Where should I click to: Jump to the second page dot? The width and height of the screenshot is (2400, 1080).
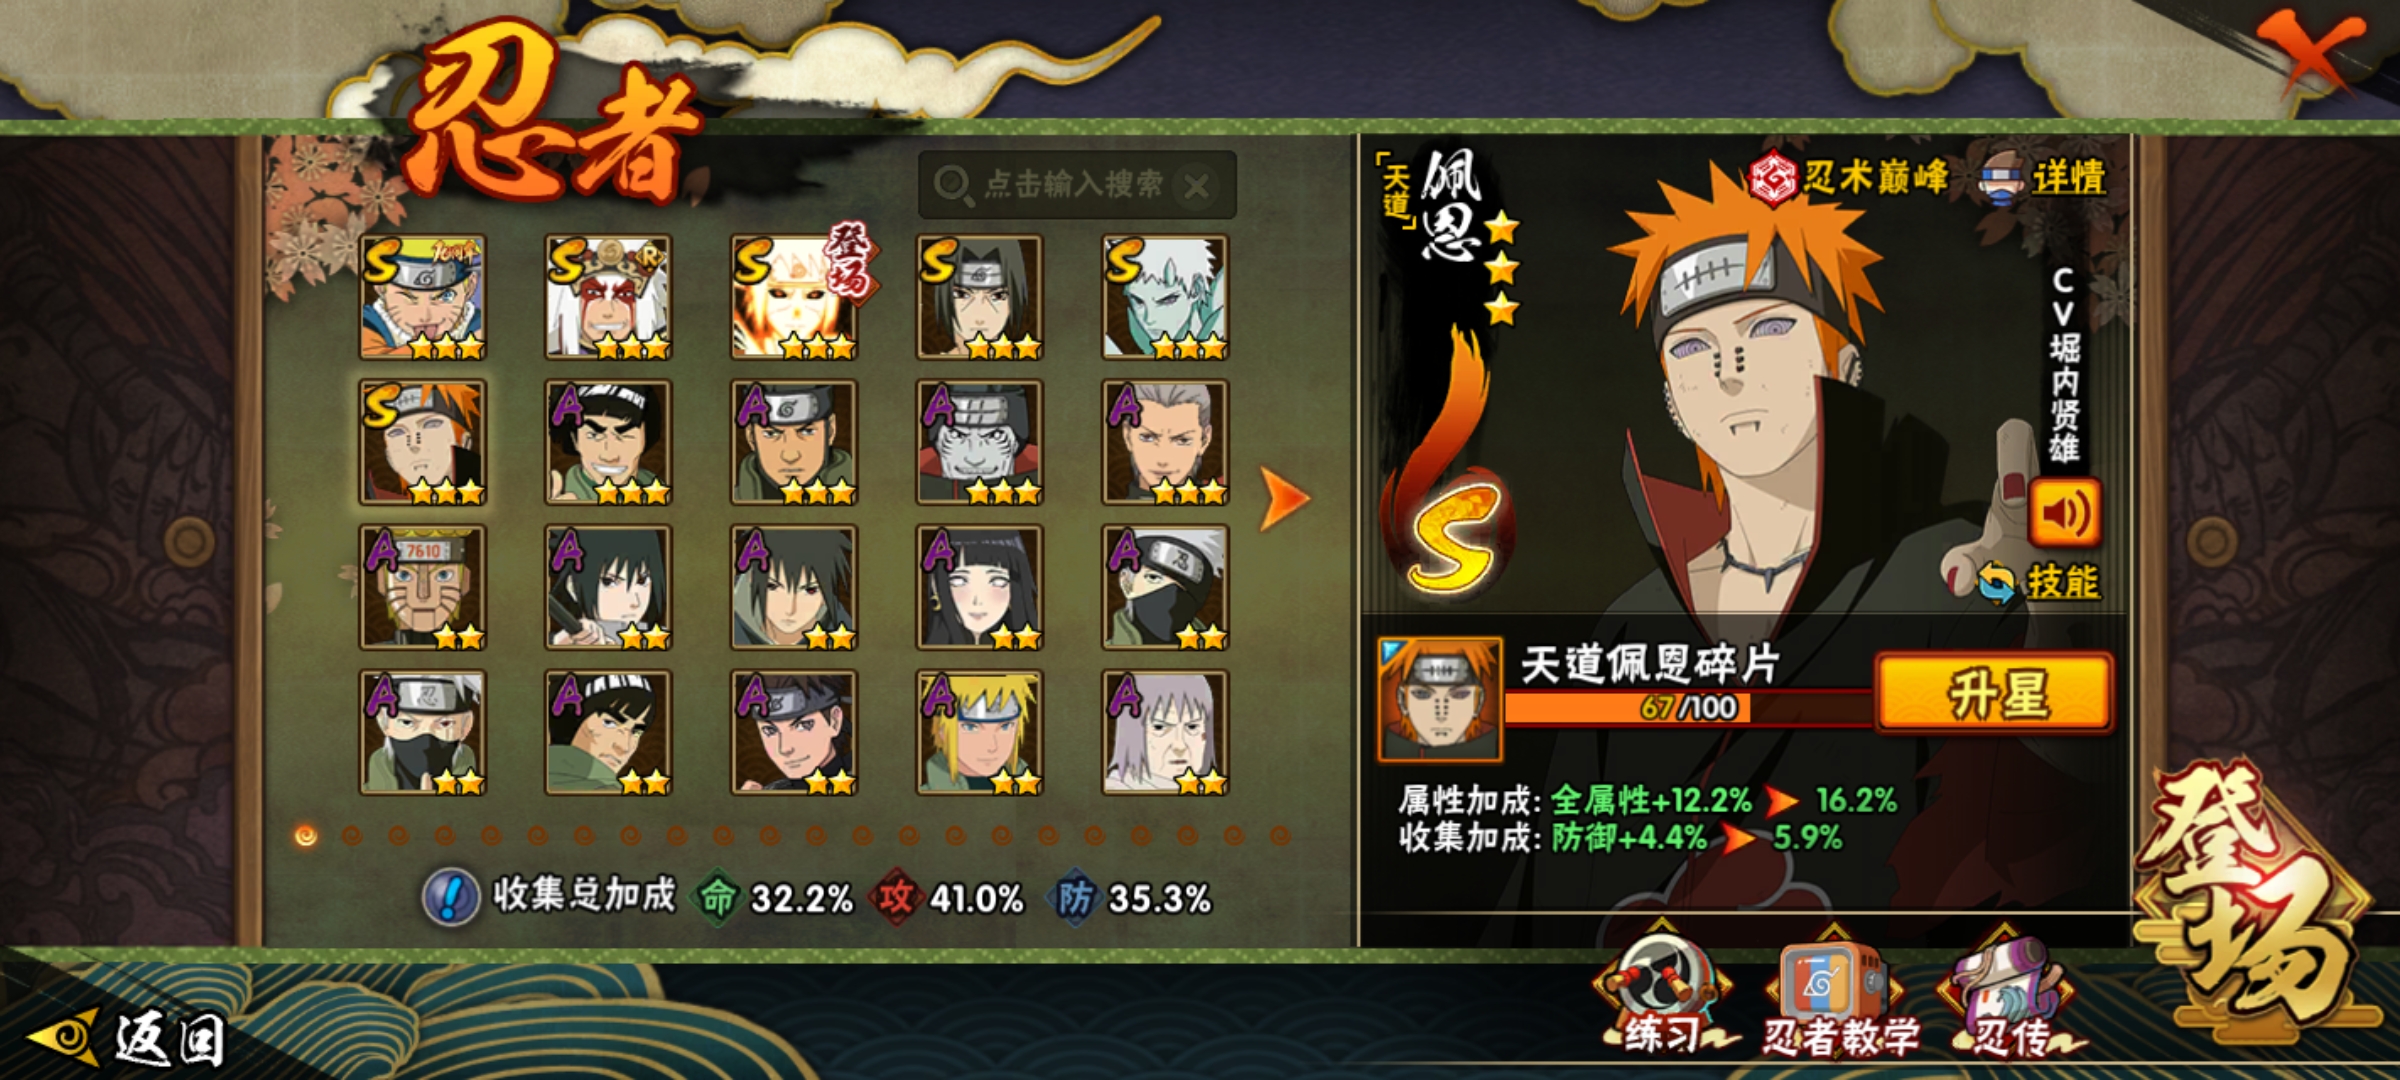[x=352, y=835]
